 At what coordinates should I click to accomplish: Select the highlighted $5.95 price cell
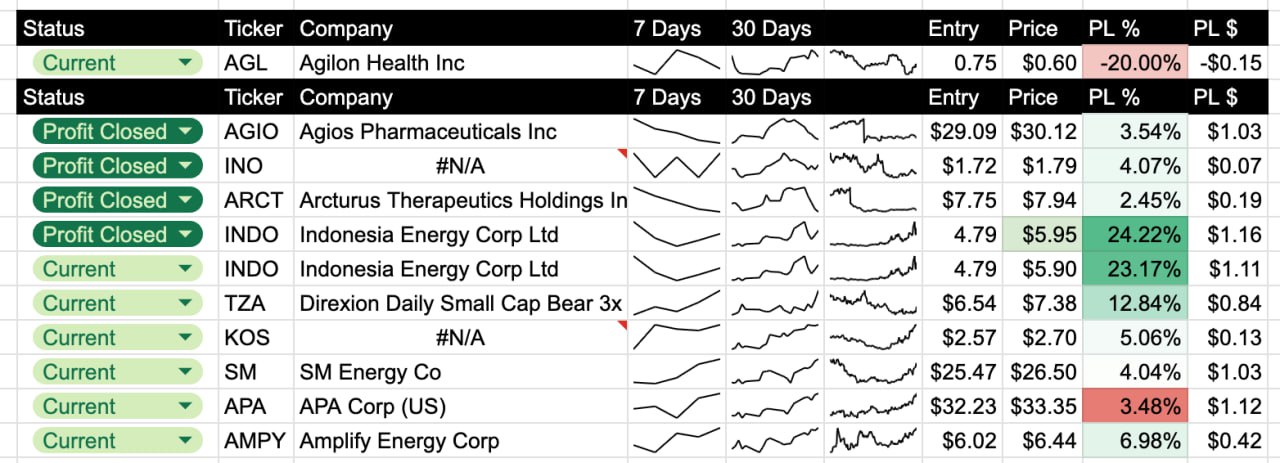point(1043,235)
